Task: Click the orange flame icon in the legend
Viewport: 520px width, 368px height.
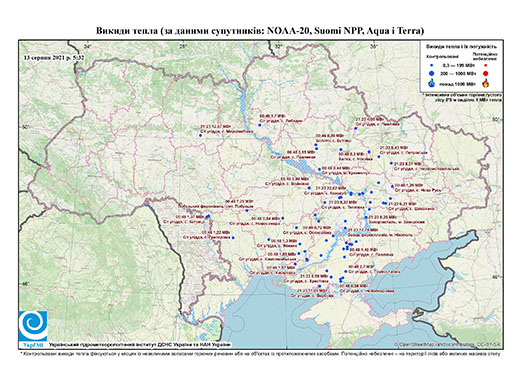Action: point(486,83)
